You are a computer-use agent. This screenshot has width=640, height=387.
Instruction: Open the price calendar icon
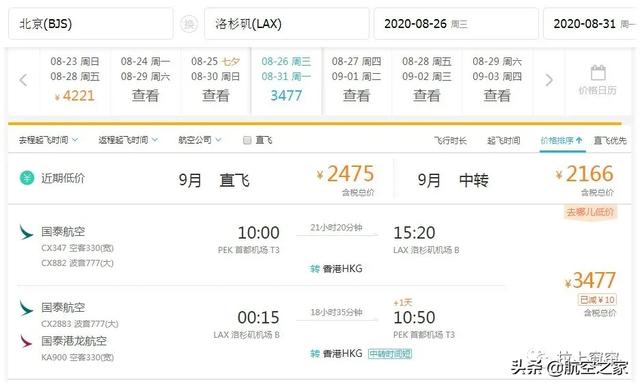point(598,73)
